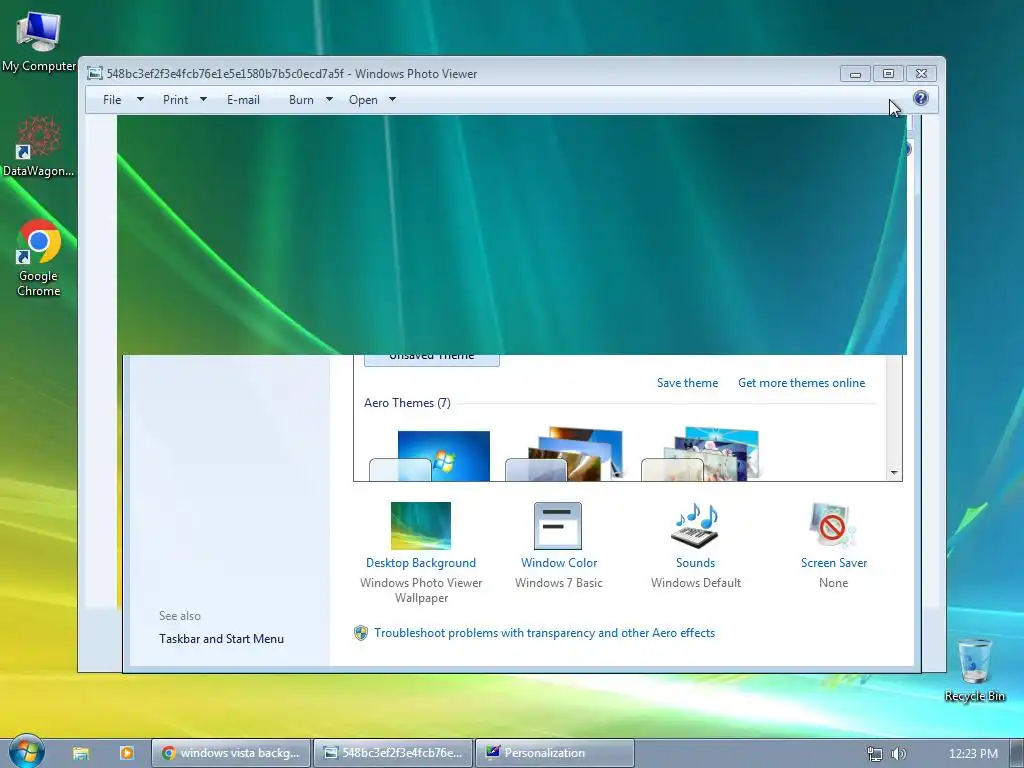Click the Windows Start orb

[x=27, y=751]
